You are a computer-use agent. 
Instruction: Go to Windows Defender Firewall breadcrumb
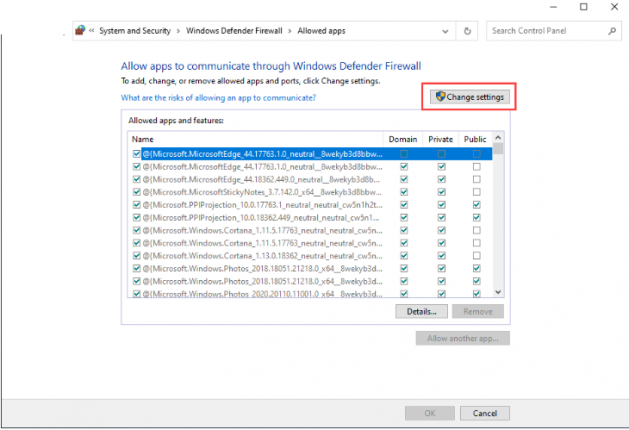coord(234,31)
